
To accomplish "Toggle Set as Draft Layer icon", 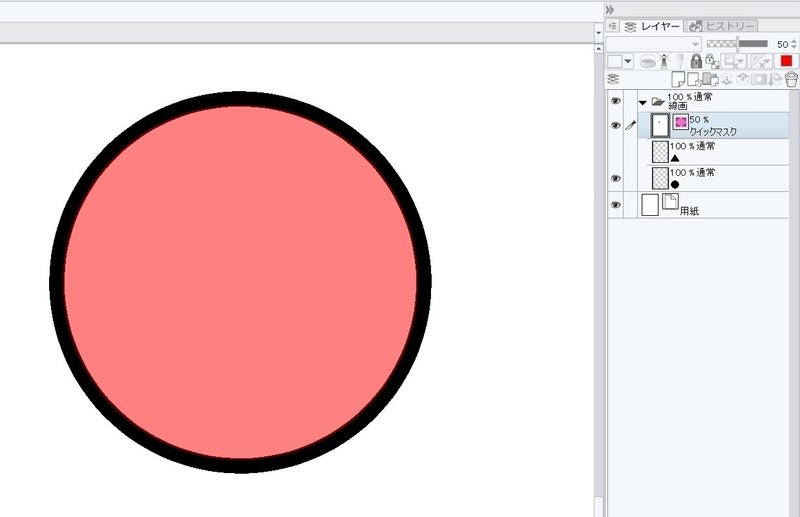I will pos(680,62).
